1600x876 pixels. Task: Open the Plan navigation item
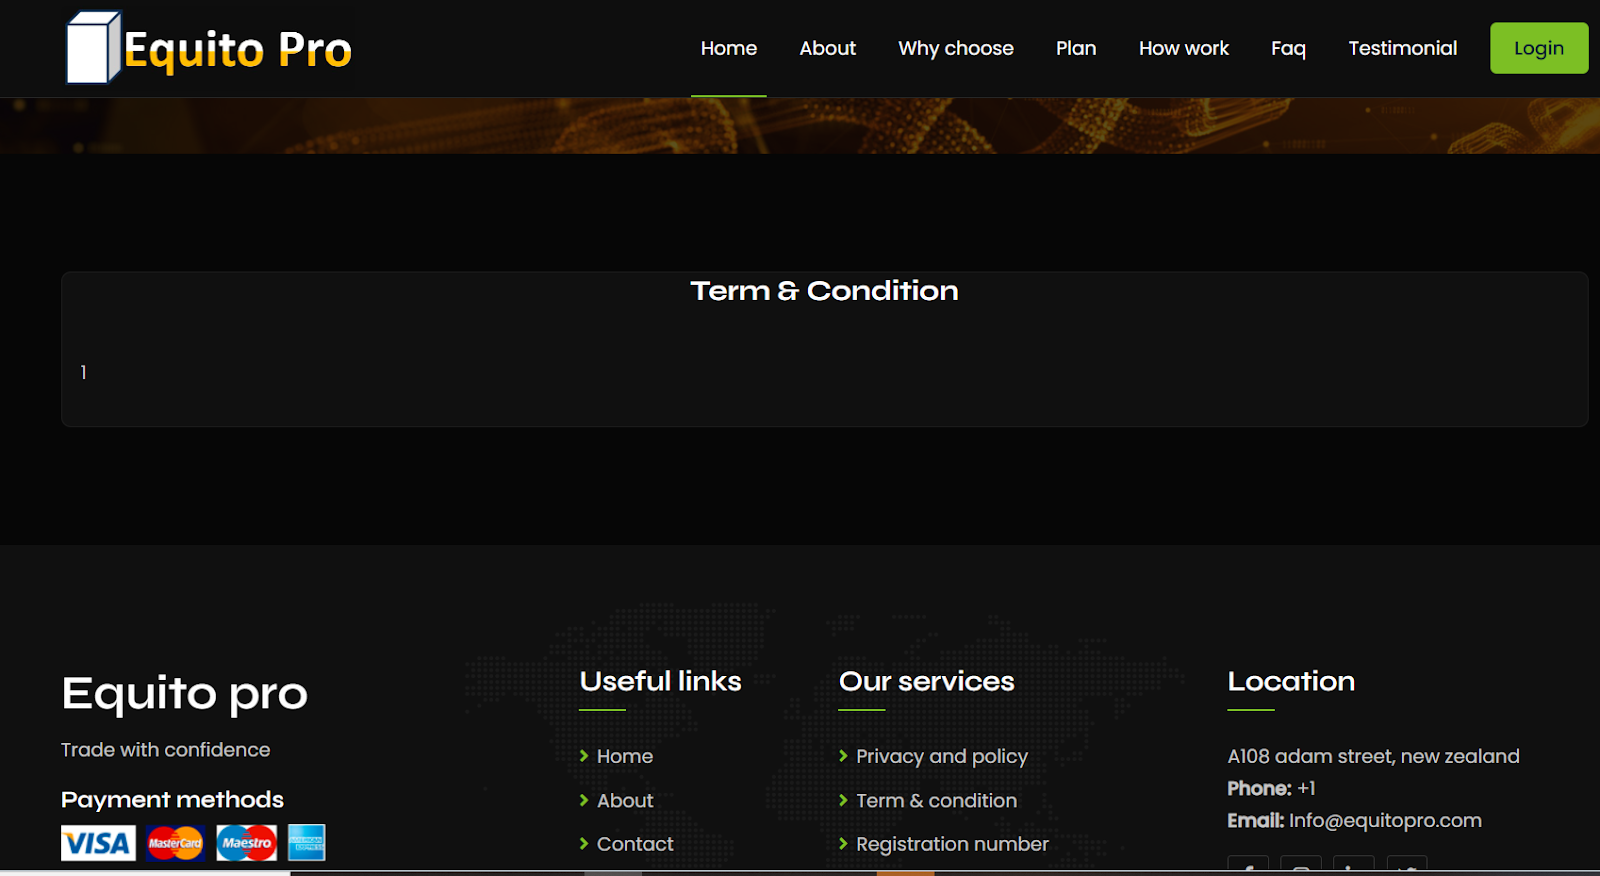pyautogui.click(x=1076, y=48)
